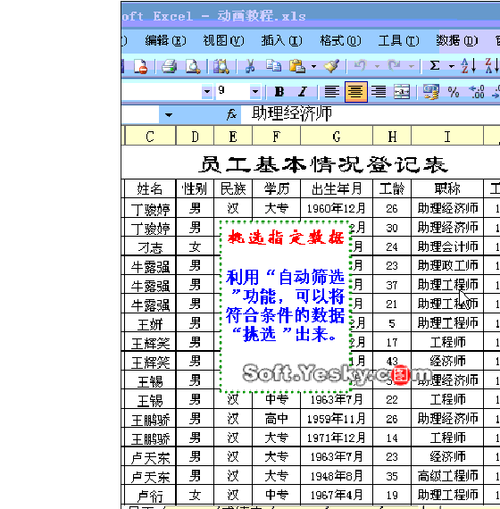Select Align Left
Viewport: 500px width, 509px height.
pyautogui.click(x=332, y=92)
